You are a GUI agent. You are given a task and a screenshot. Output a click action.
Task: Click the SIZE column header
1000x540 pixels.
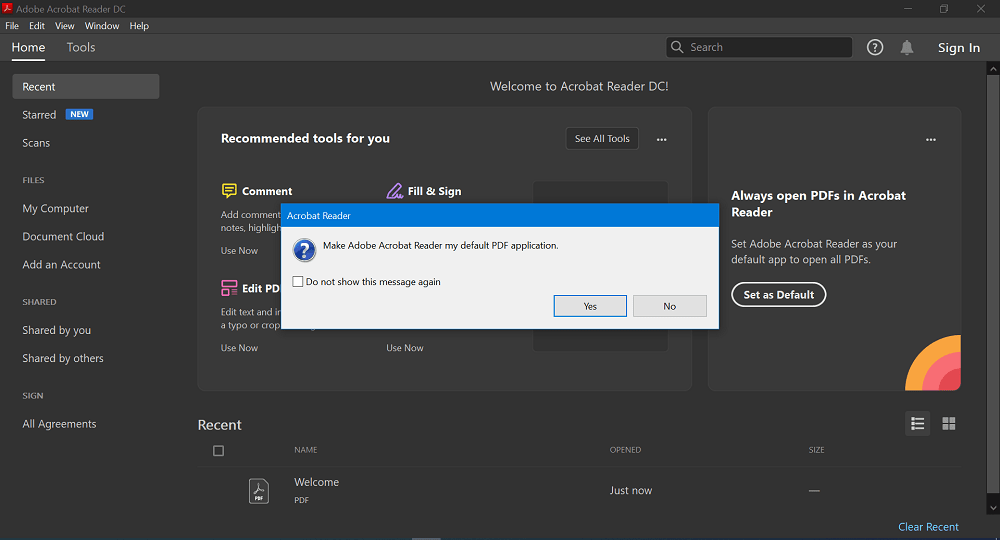click(x=816, y=449)
